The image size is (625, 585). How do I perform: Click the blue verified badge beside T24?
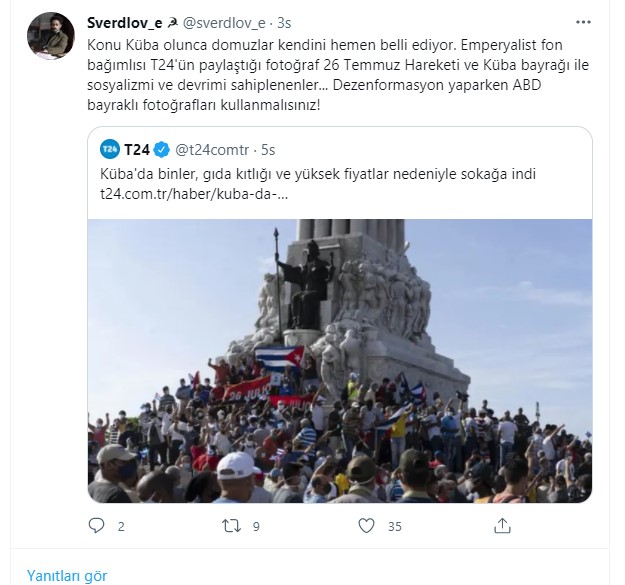click(x=161, y=150)
